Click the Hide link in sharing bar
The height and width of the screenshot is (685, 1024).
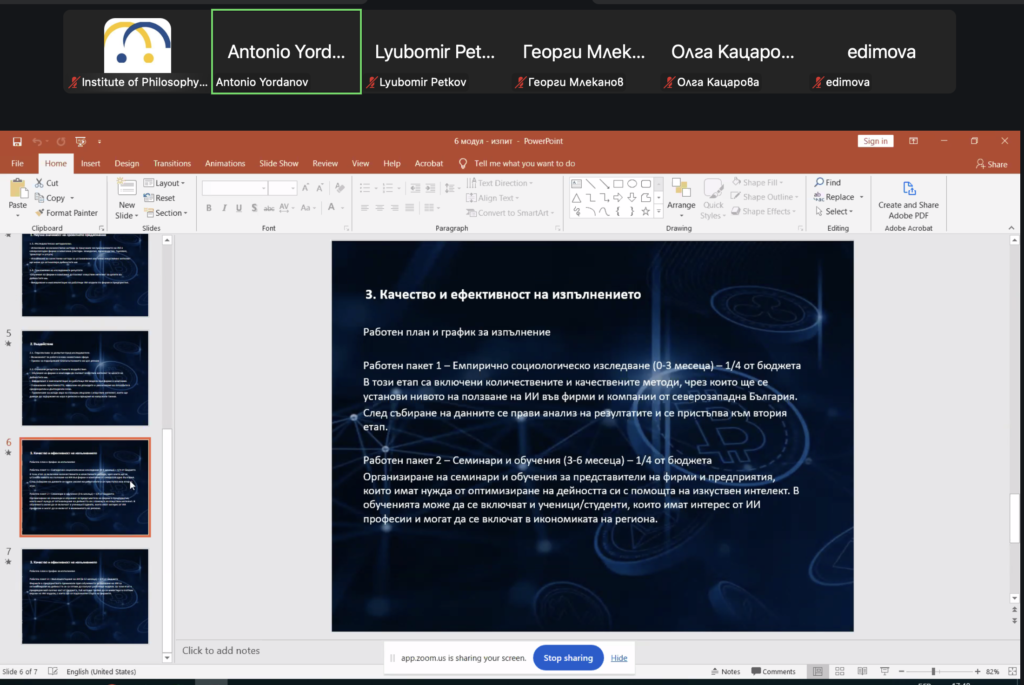click(618, 658)
